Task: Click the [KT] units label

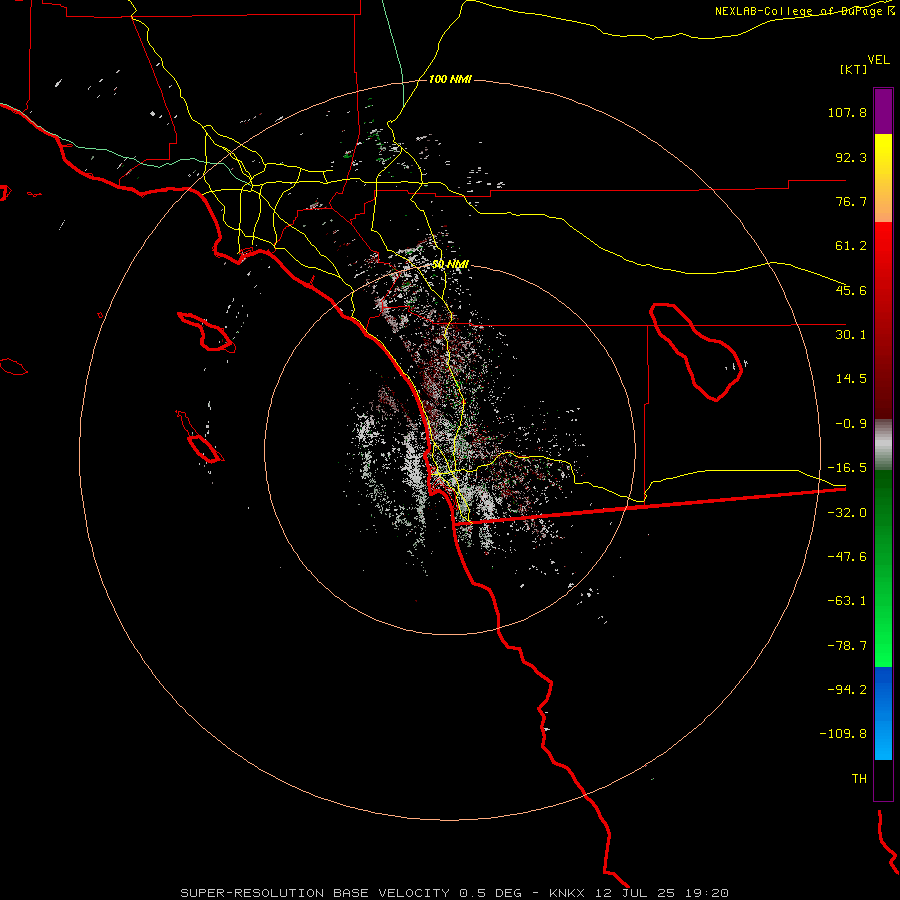Action: click(854, 69)
